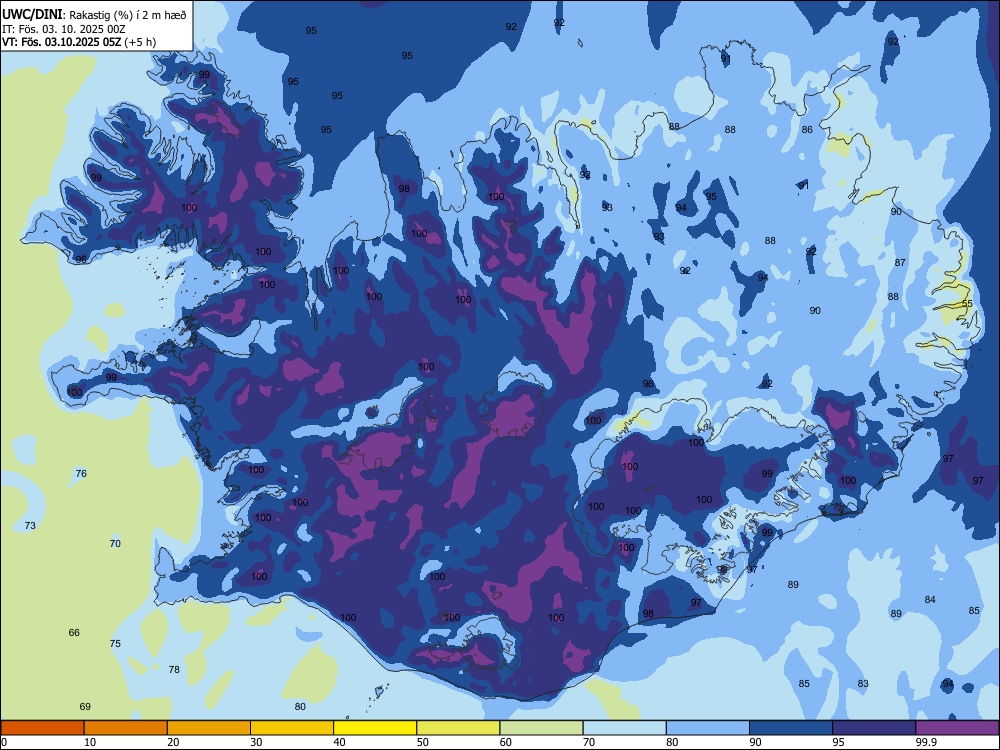Click the map humidity value '78'

point(174,670)
